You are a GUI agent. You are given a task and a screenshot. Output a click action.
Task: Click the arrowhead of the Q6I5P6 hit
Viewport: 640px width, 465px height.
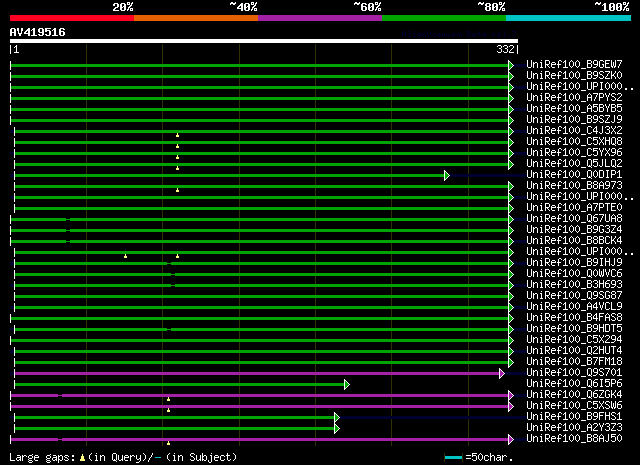347,384
